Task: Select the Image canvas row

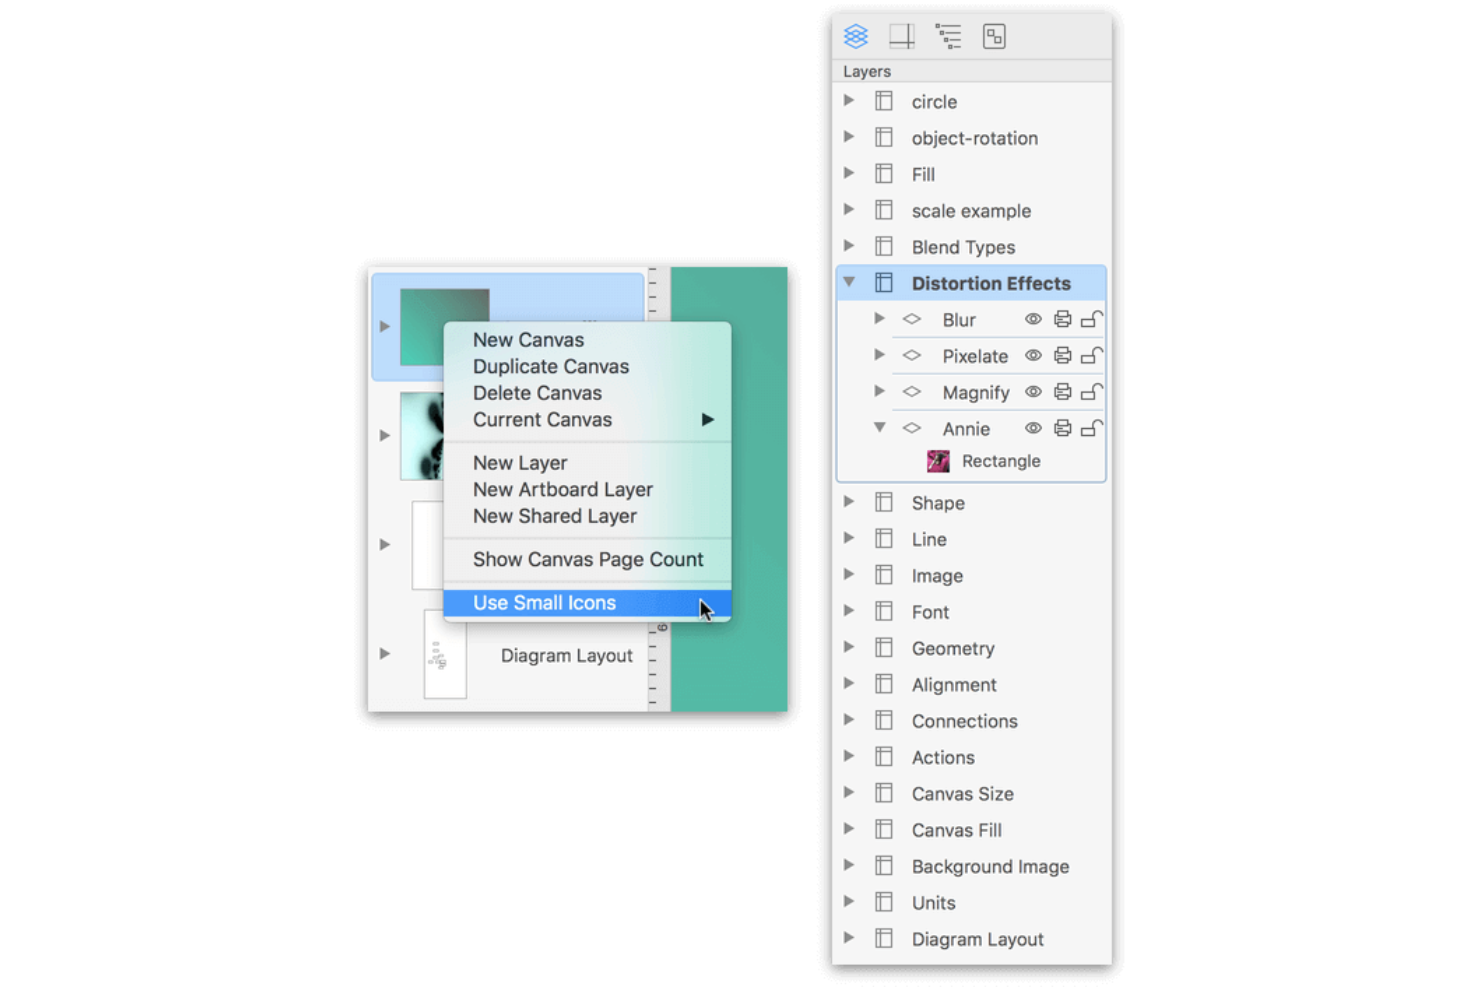Action: click(x=971, y=575)
